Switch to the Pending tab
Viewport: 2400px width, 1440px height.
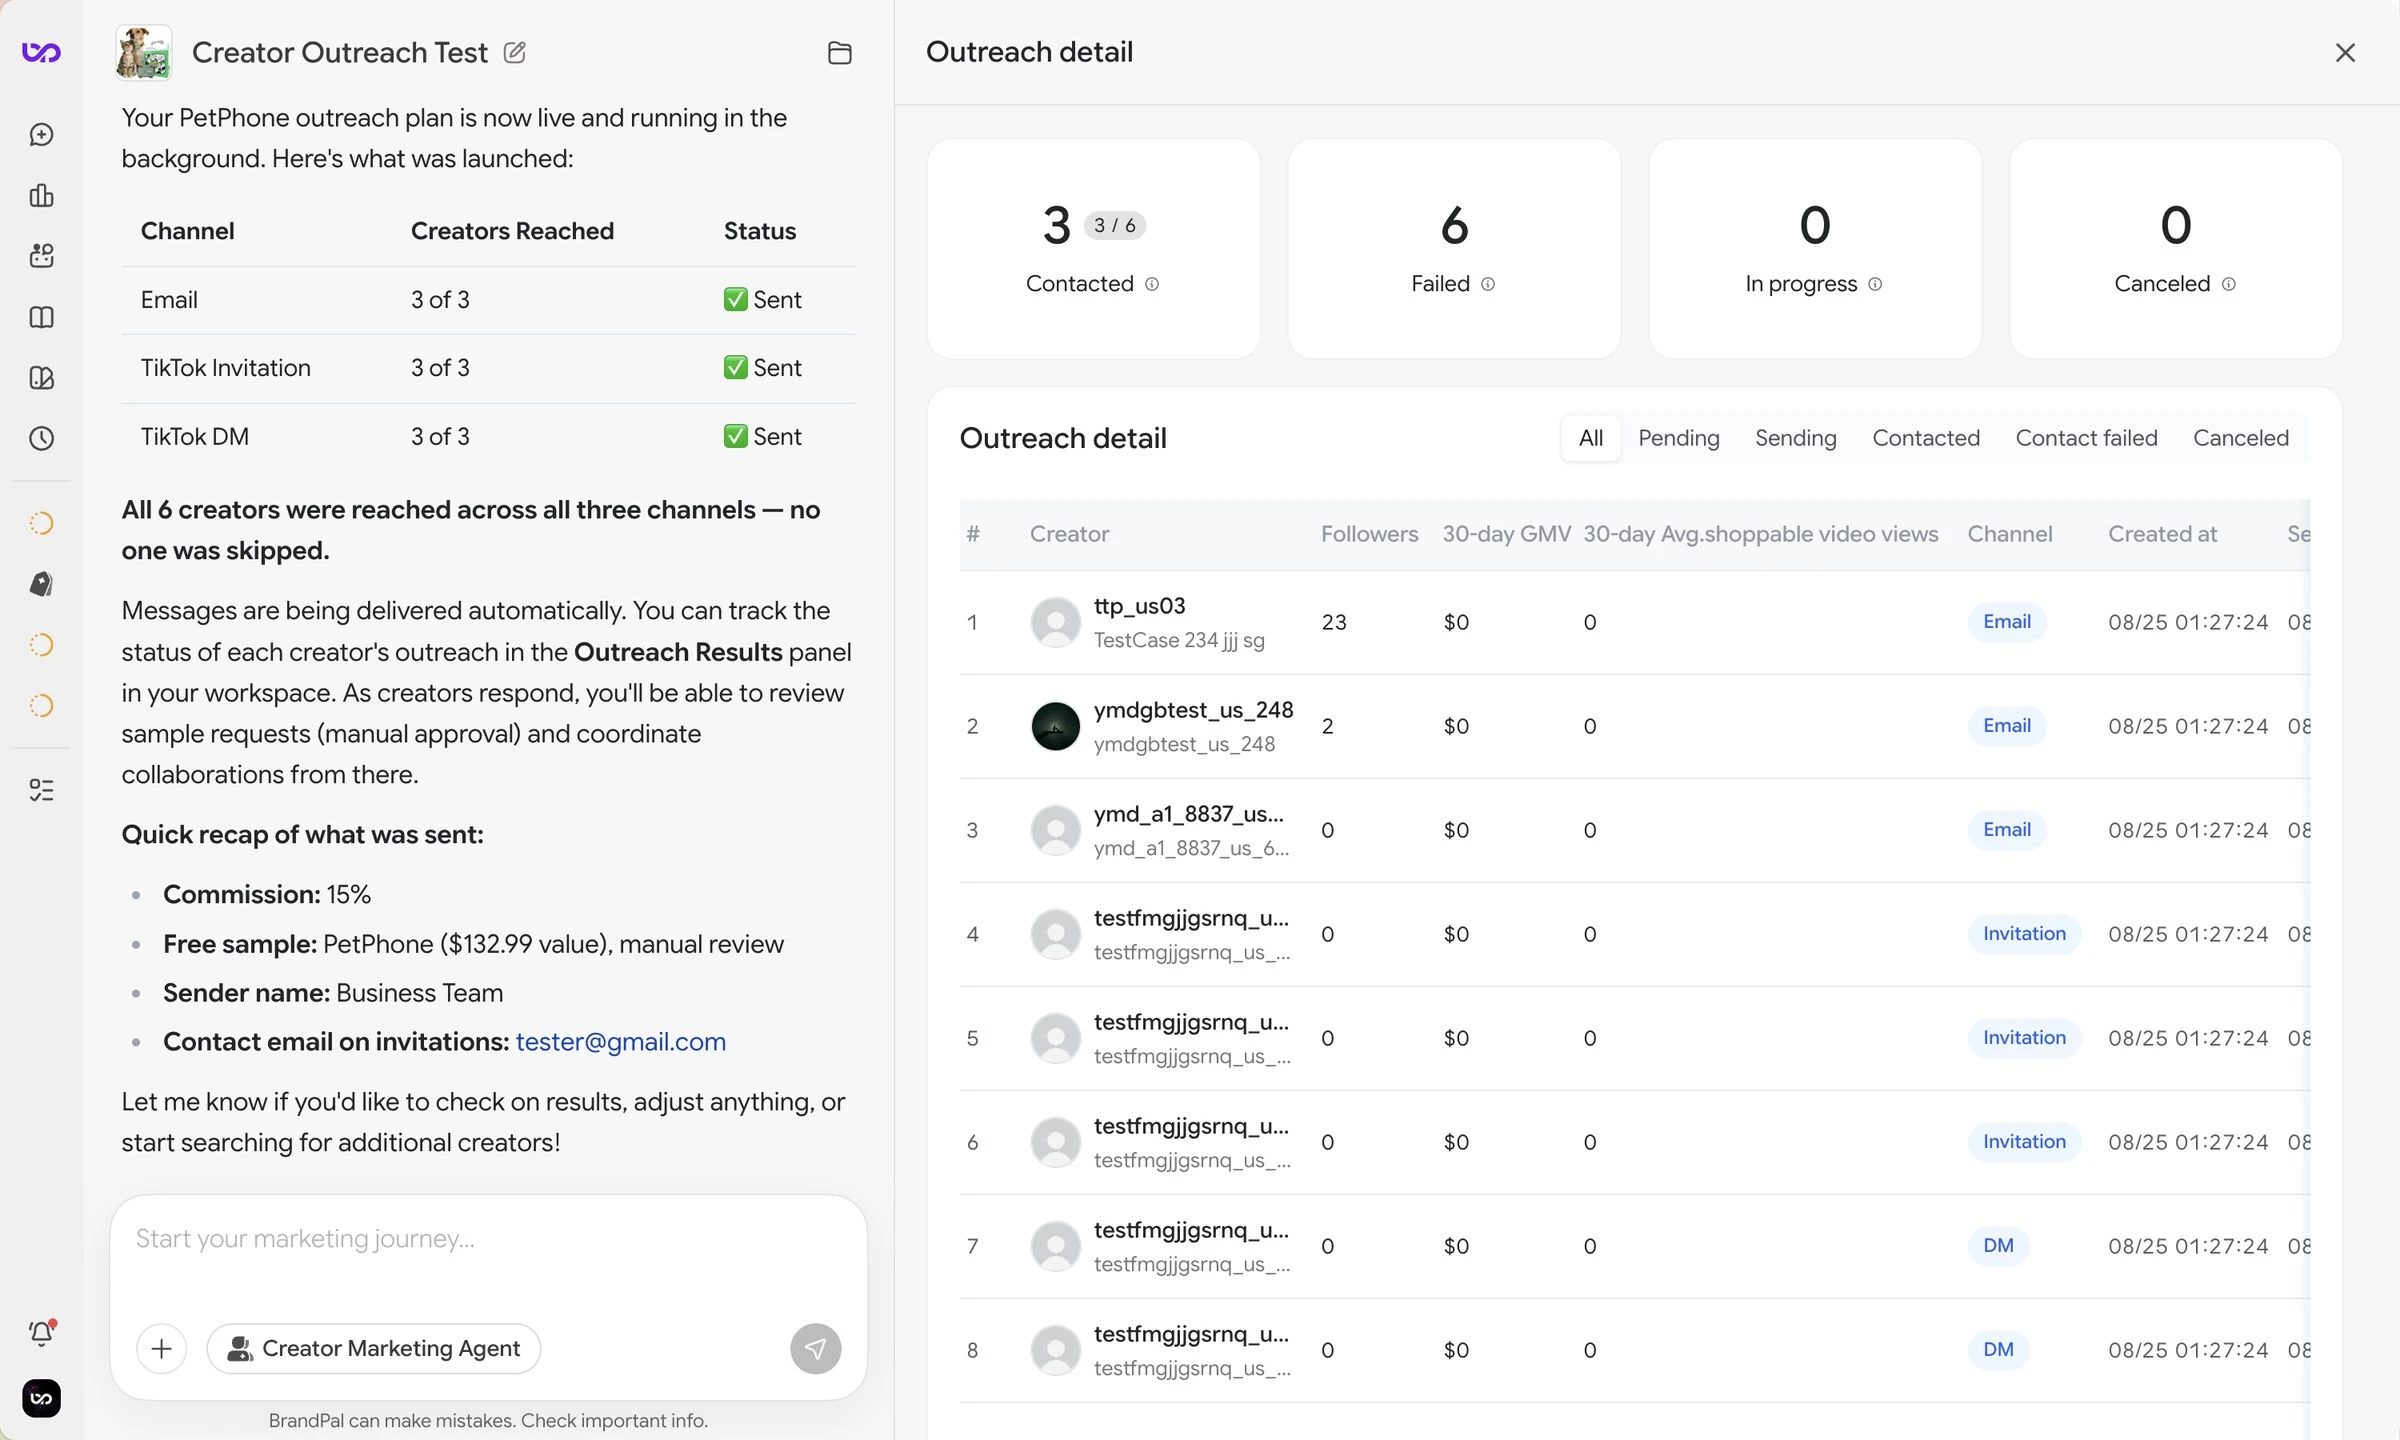click(1678, 438)
